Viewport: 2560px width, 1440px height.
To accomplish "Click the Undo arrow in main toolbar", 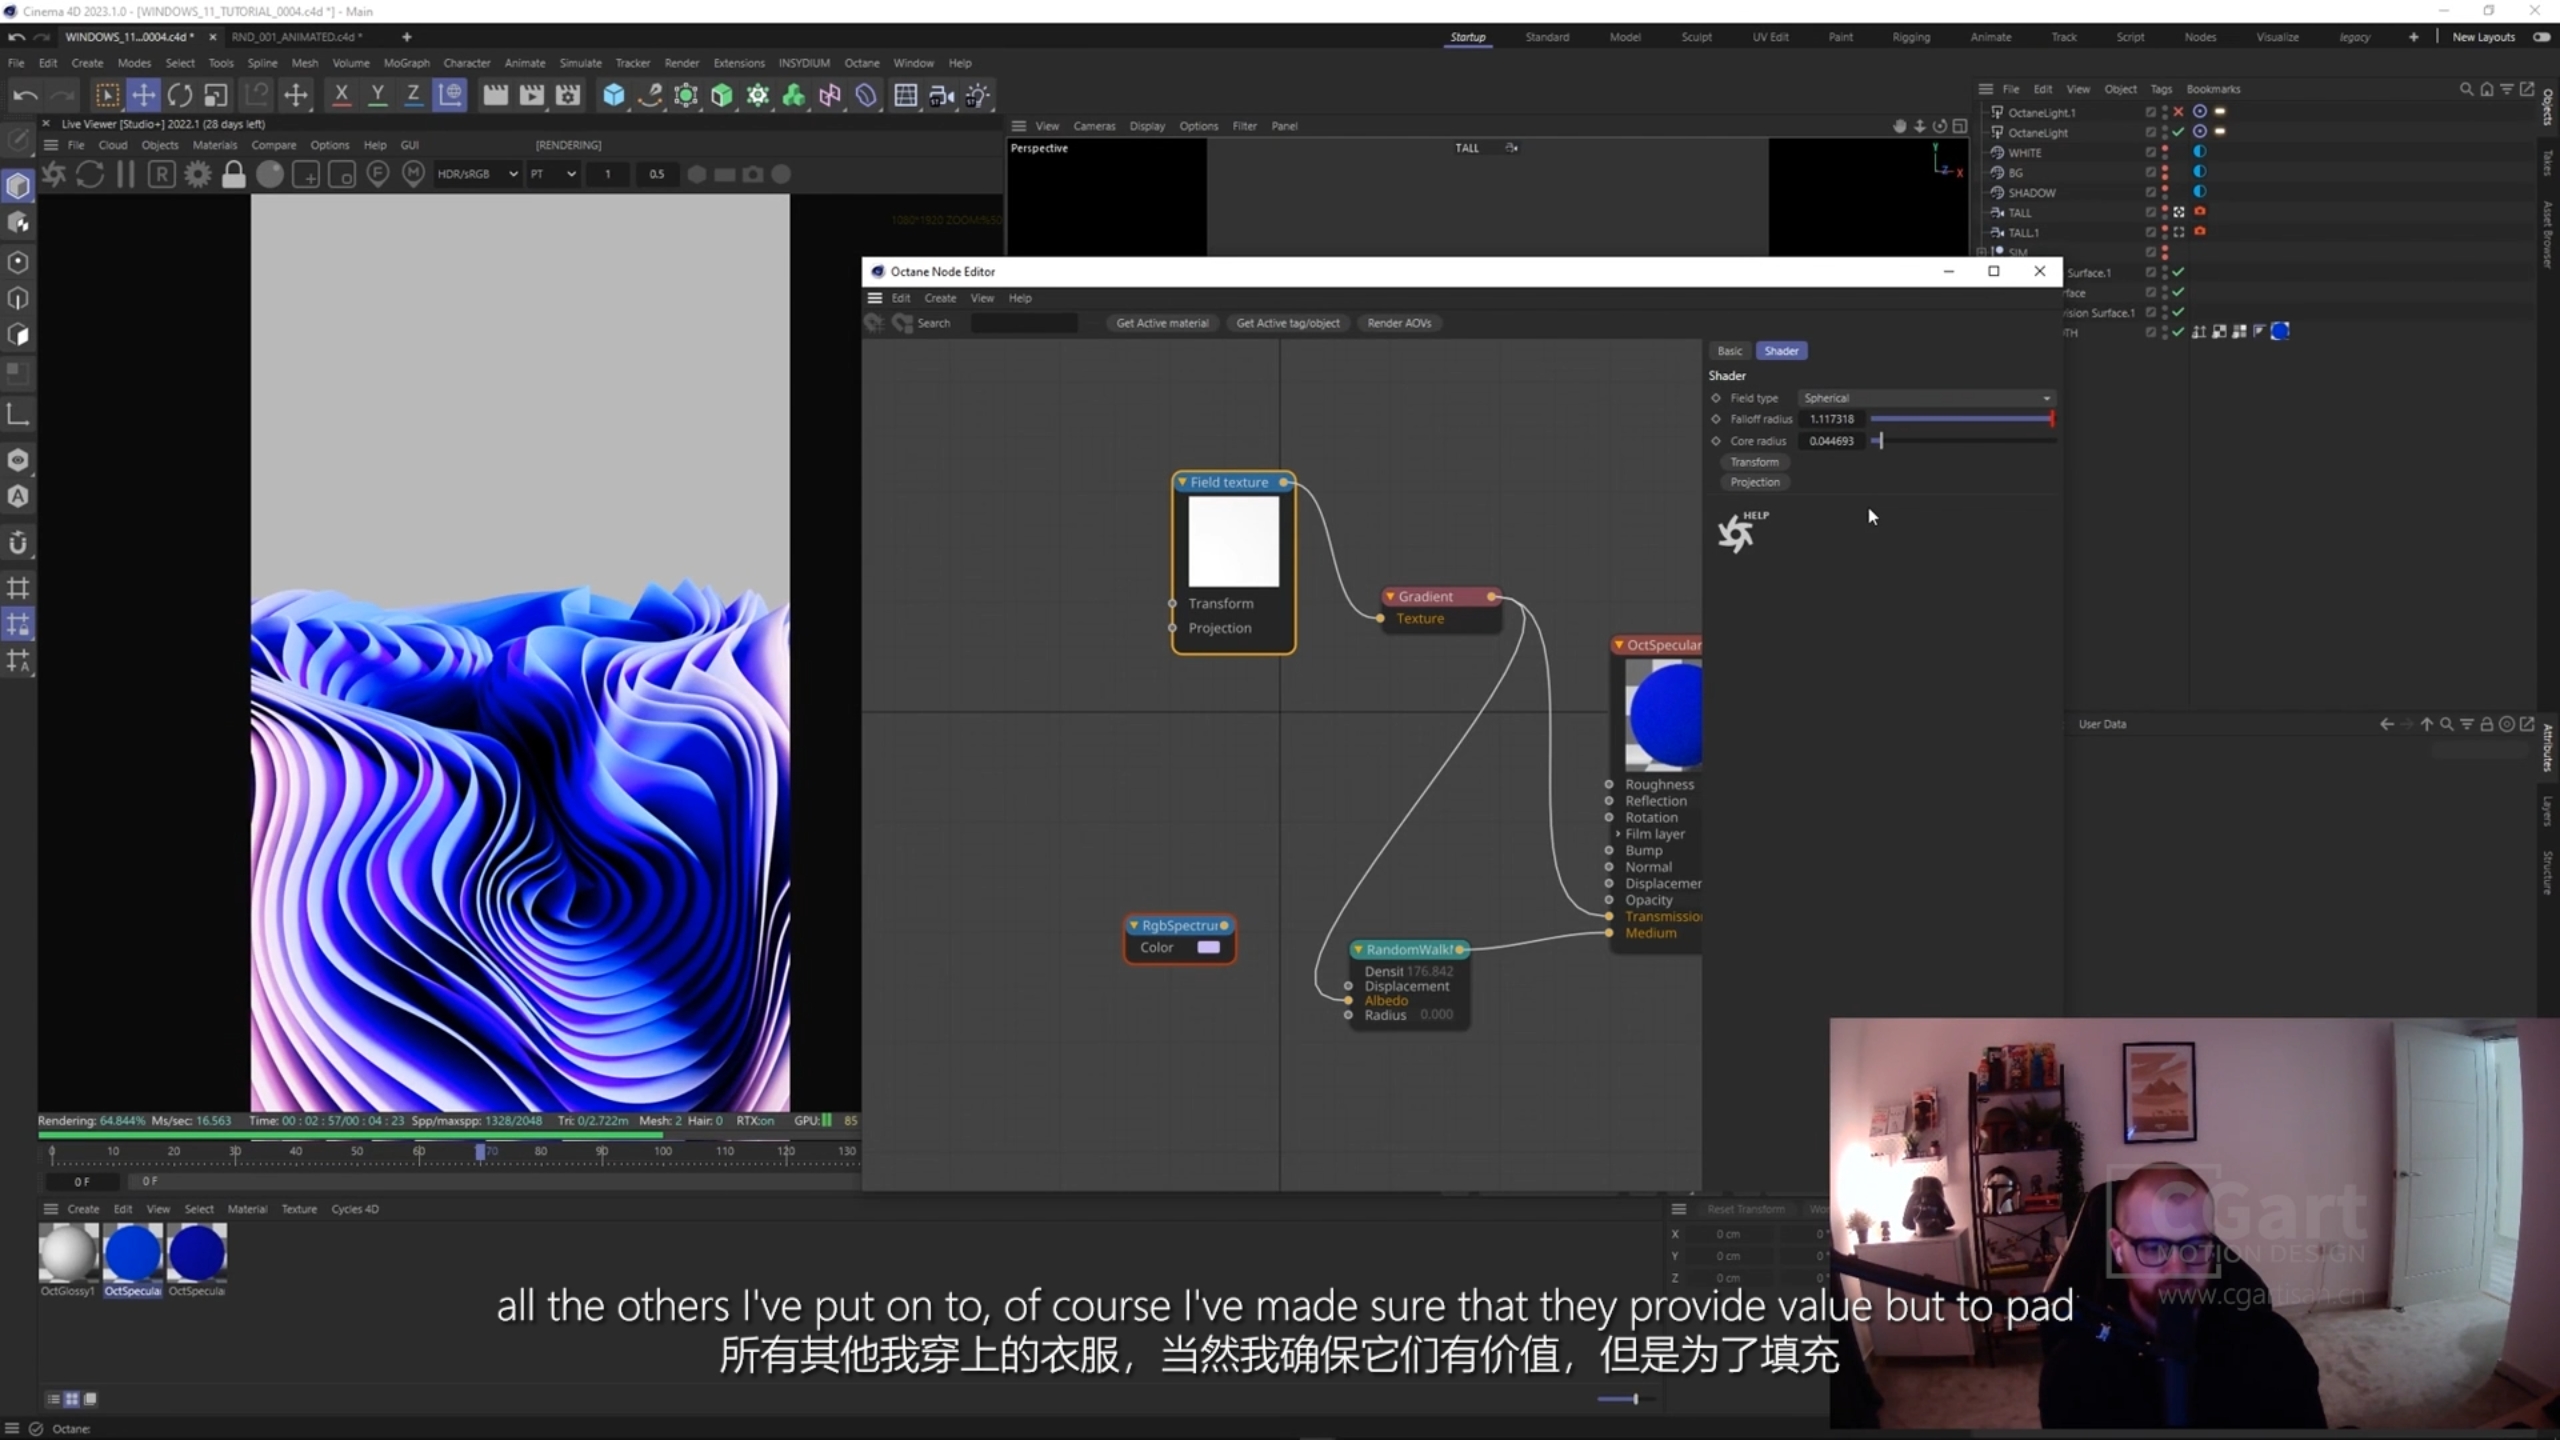I will [x=25, y=96].
